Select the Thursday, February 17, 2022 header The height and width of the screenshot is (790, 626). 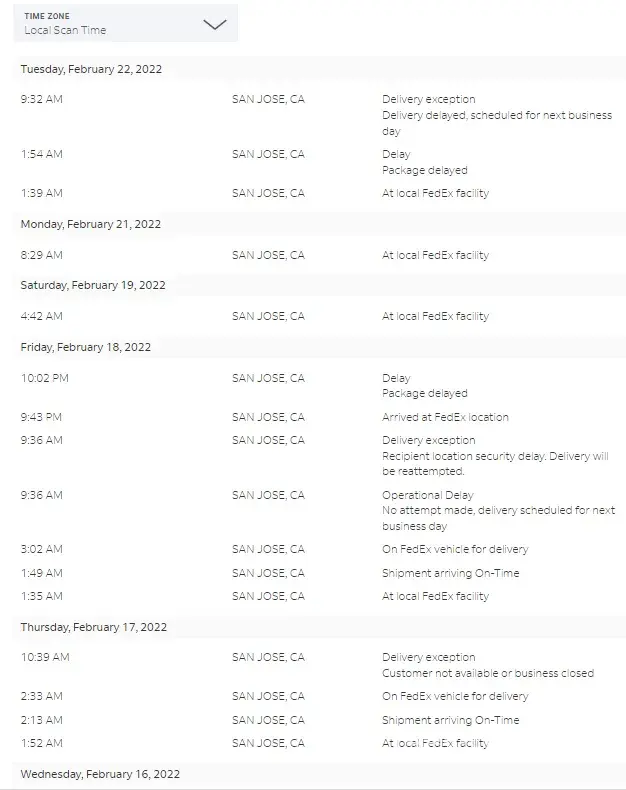[94, 627]
